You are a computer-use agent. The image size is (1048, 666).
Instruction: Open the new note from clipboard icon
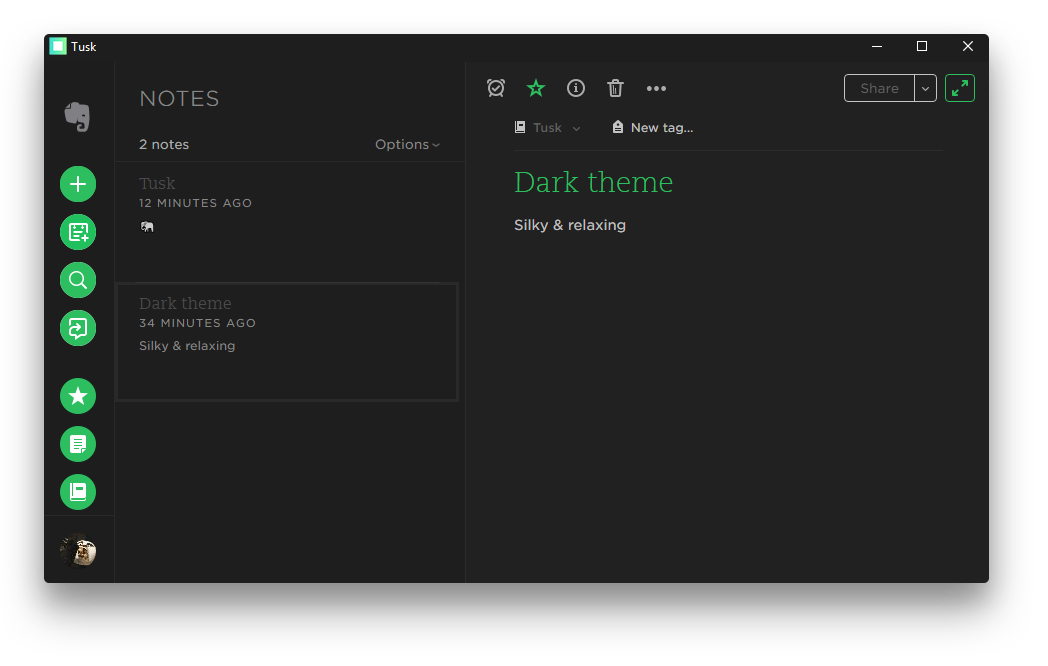[x=78, y=232]
